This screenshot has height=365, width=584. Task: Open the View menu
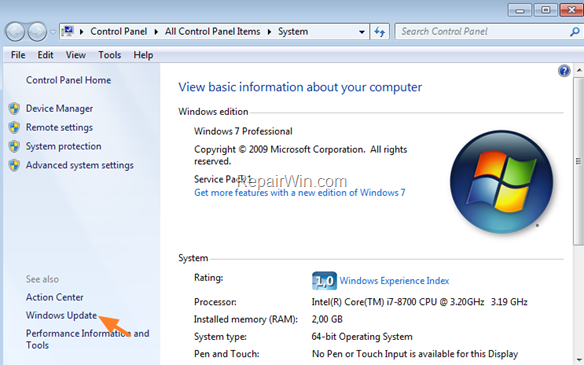pos(76,55)
